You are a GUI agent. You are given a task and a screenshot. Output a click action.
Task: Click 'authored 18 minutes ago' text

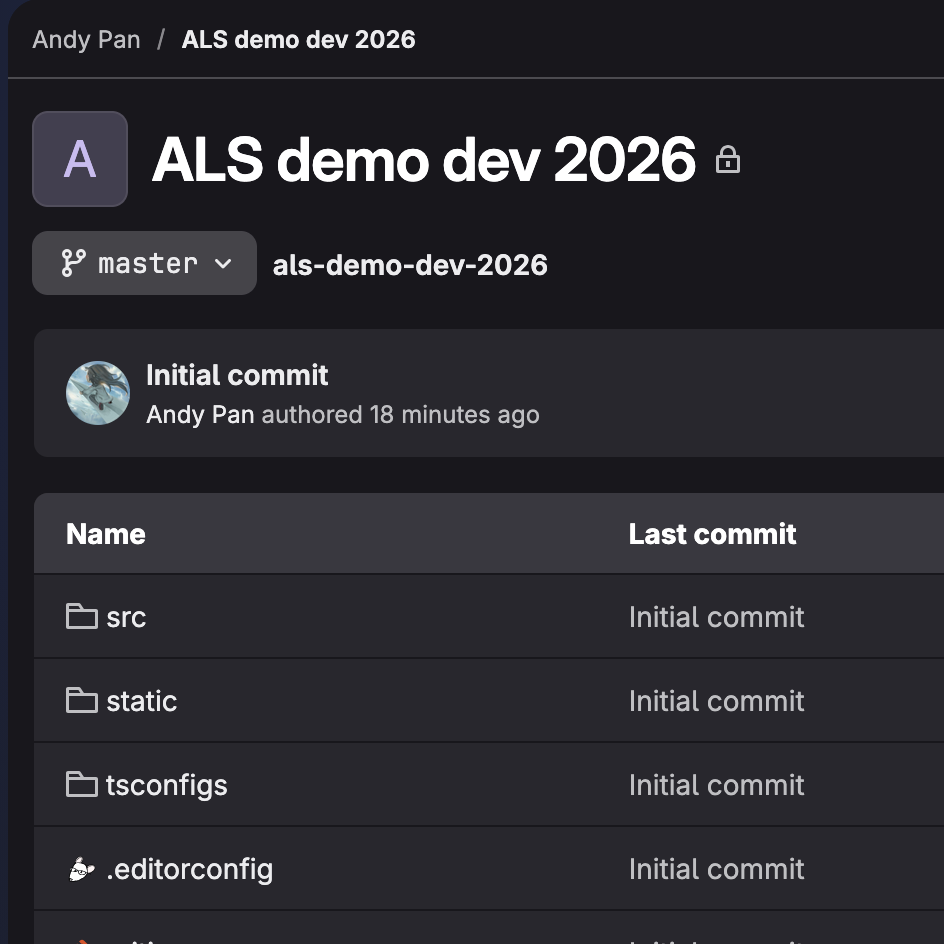pos(400,415)
